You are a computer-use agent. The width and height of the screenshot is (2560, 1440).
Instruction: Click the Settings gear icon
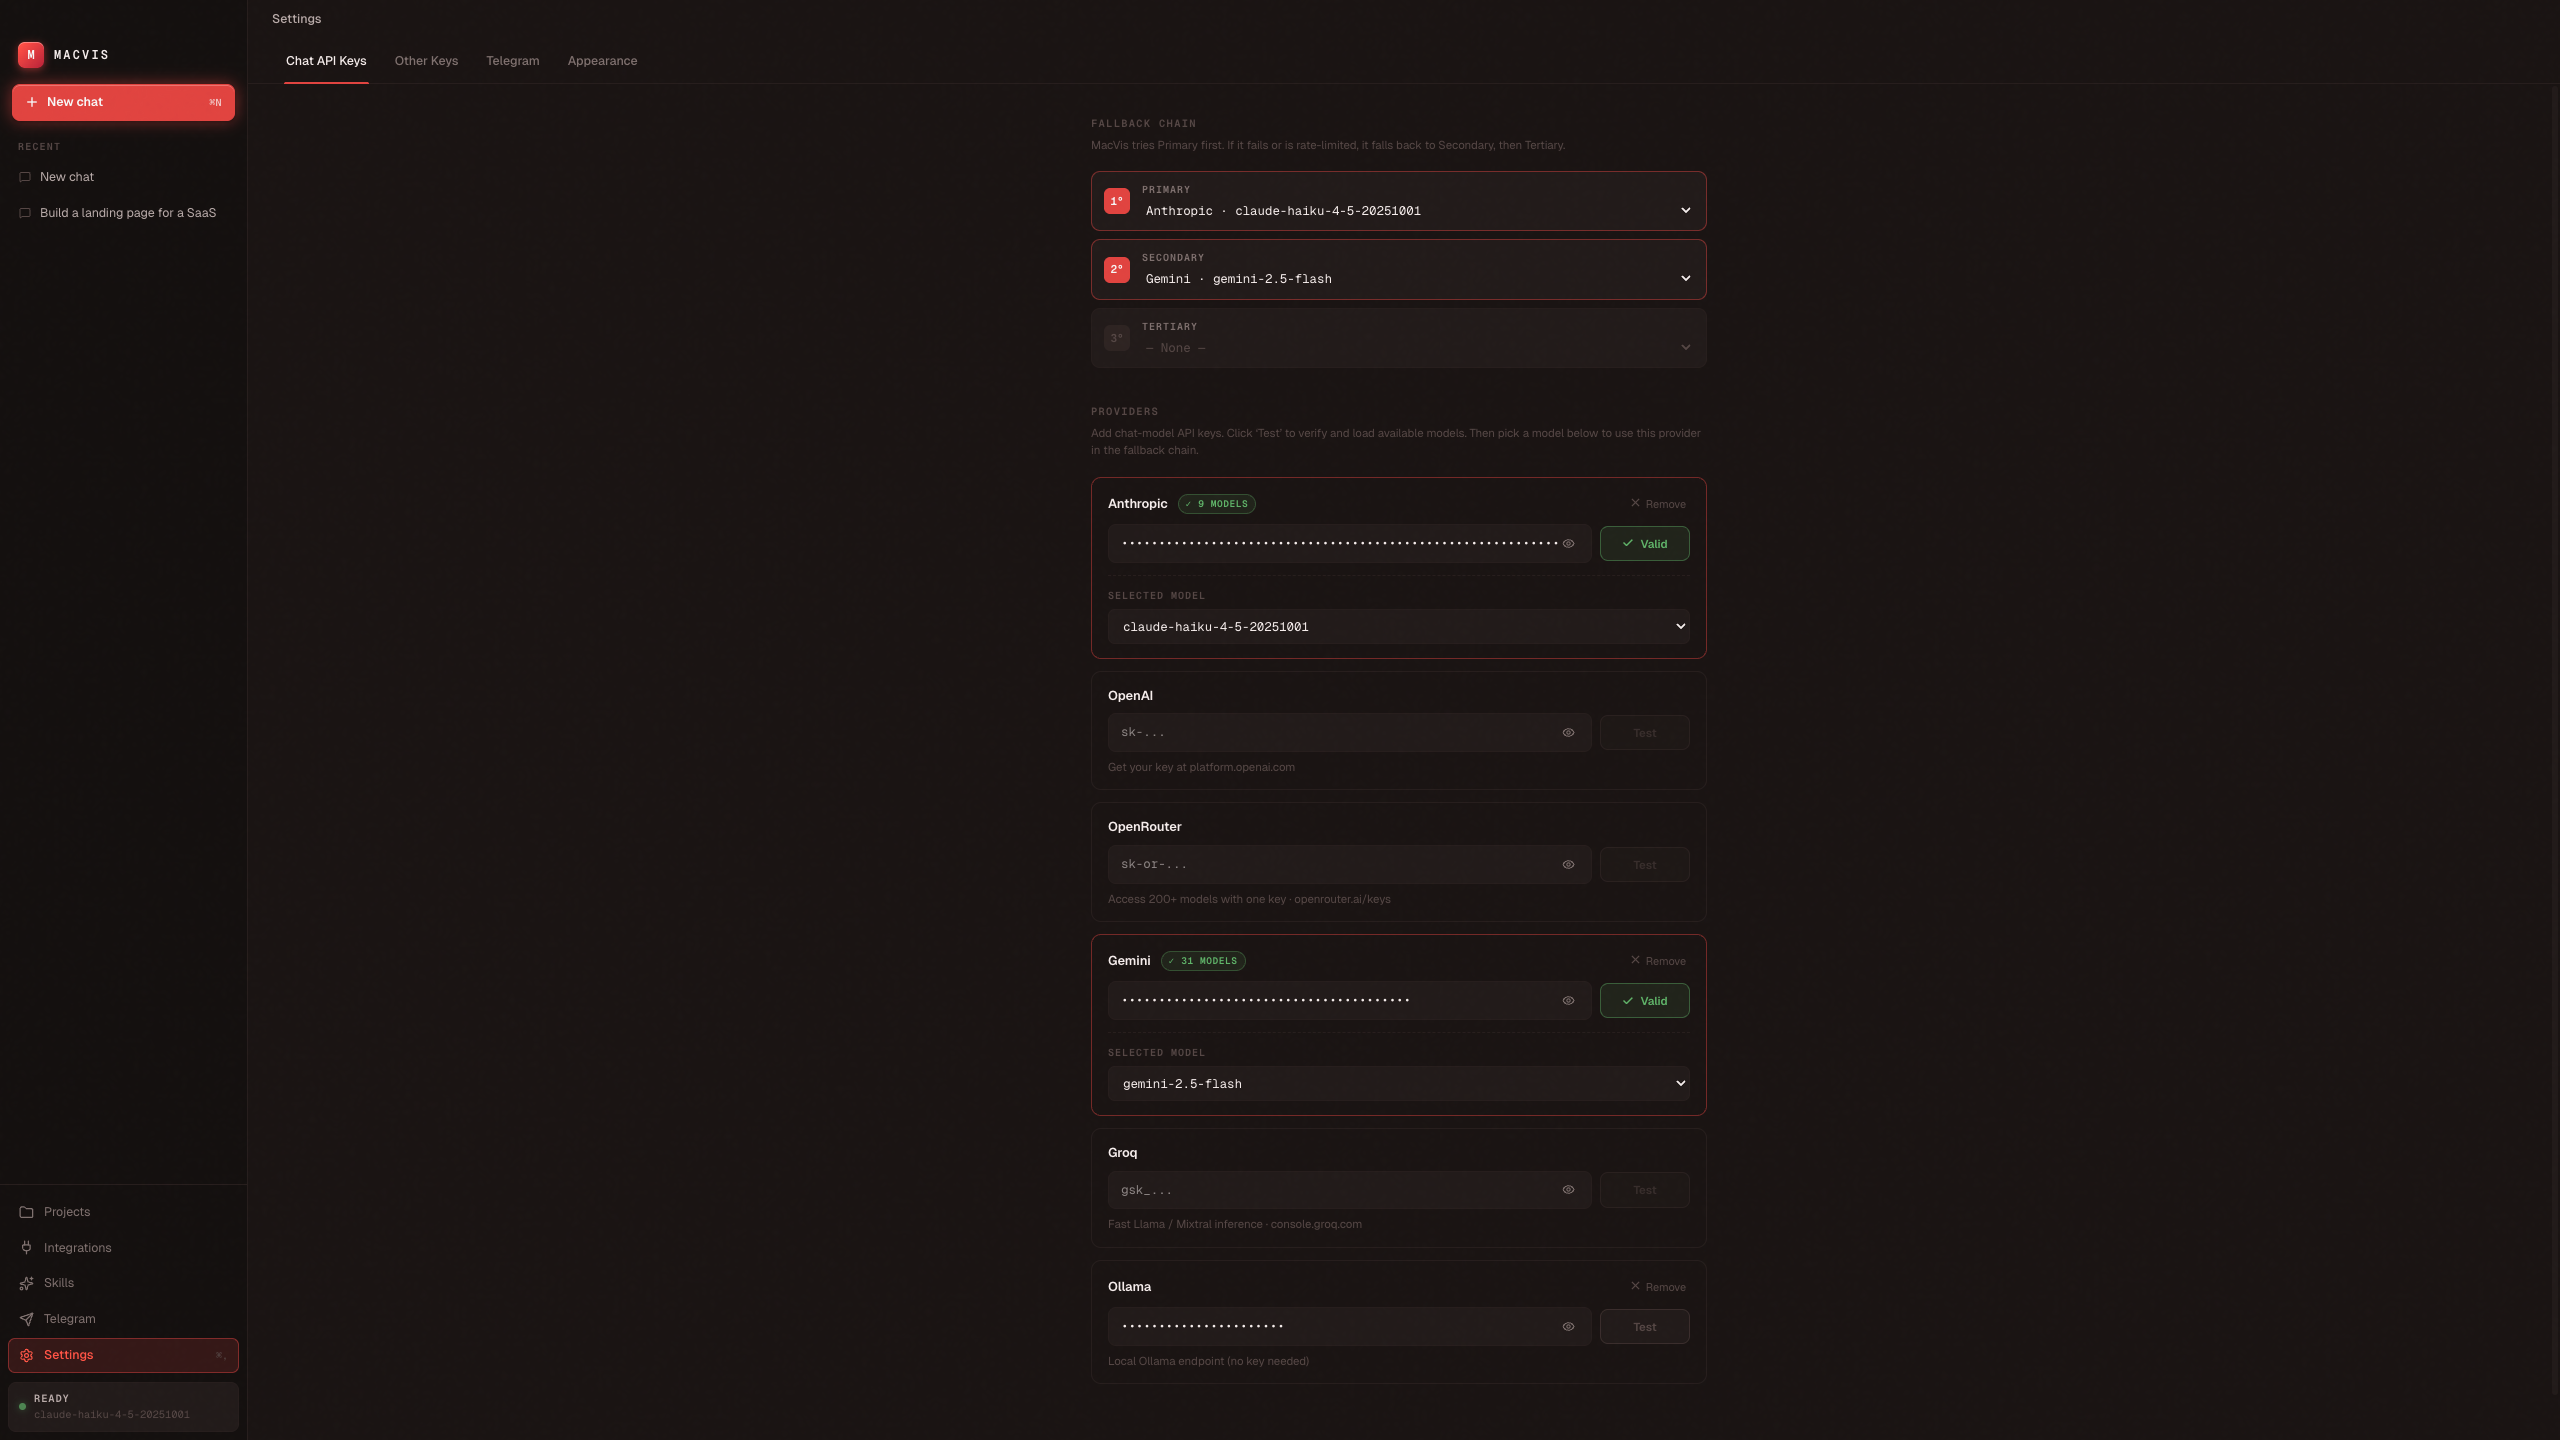(x=27, y=1355)
